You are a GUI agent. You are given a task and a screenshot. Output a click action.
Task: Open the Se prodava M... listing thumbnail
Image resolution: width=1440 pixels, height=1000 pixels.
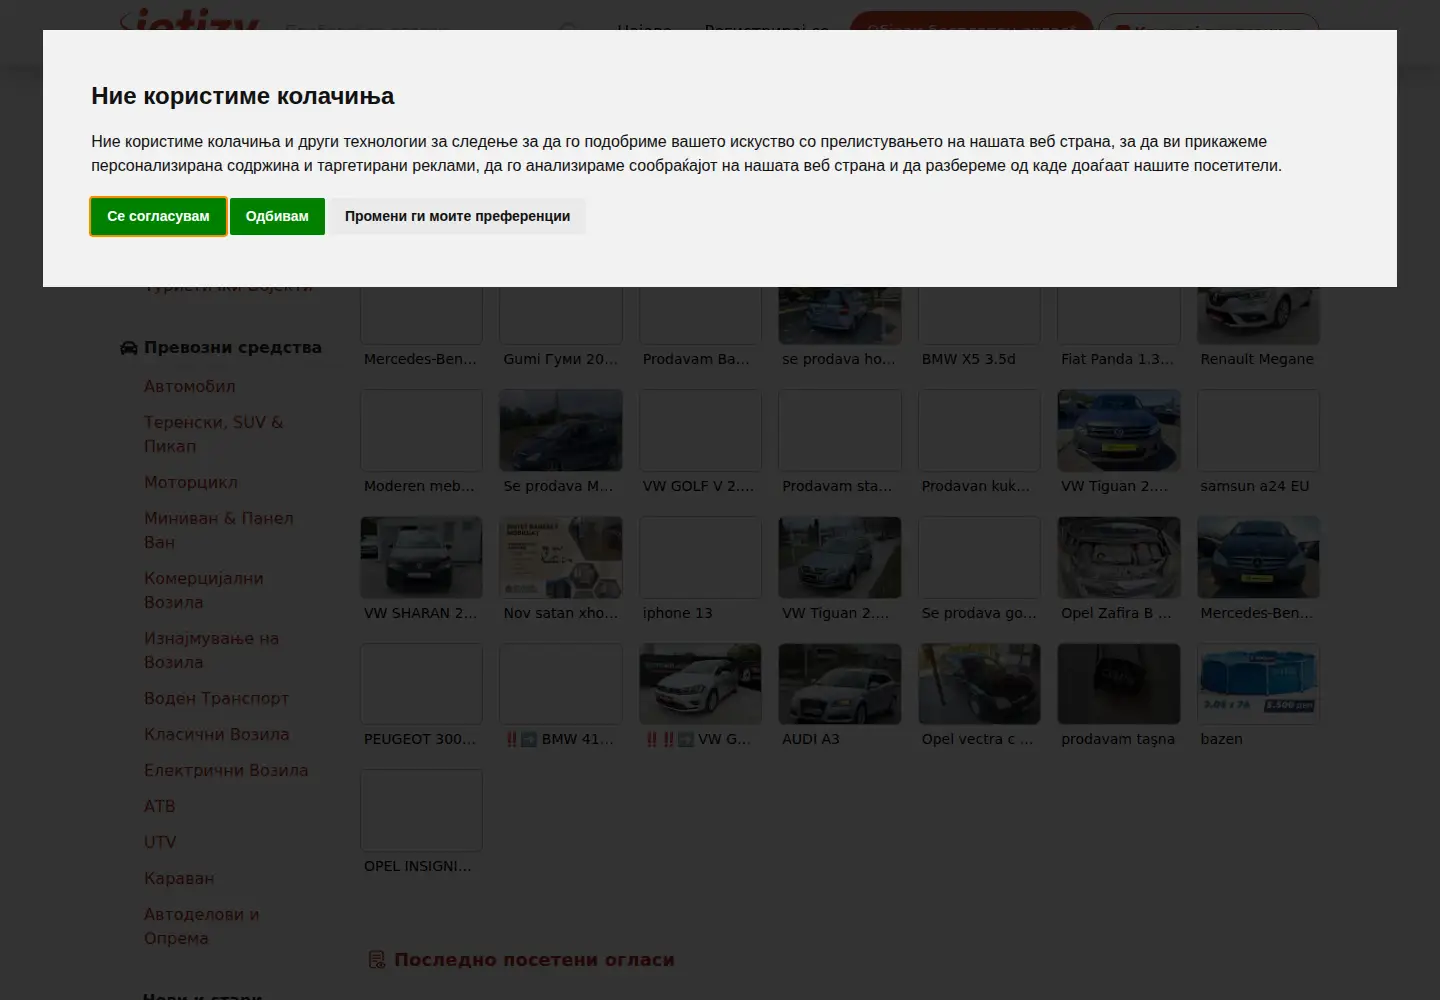click(561, 430)
